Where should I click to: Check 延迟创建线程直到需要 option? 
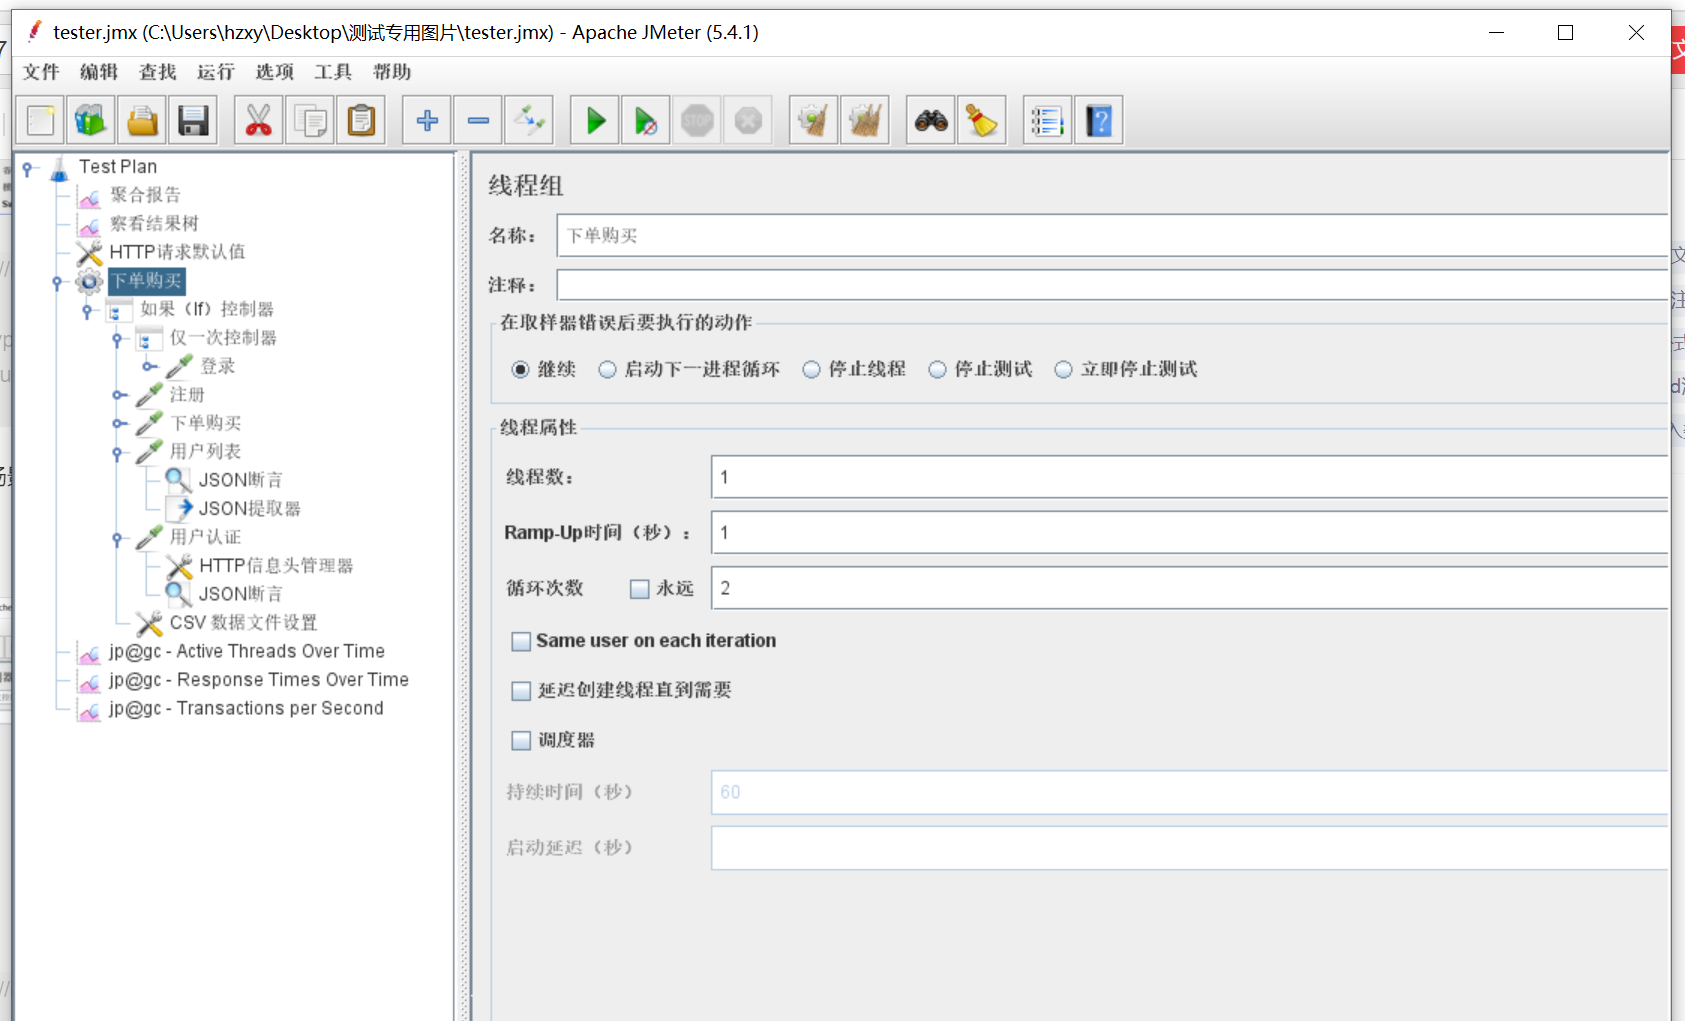(521, 691)
